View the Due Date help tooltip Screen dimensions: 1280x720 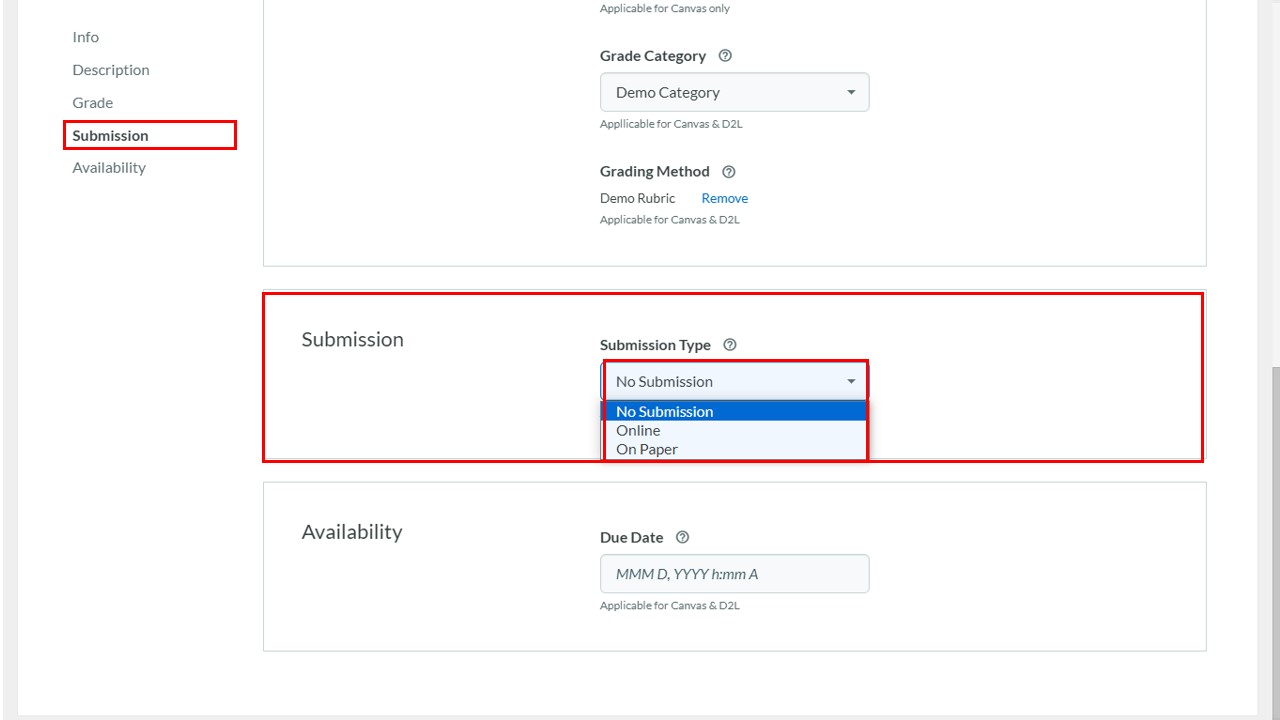click(x=682, y=537)
